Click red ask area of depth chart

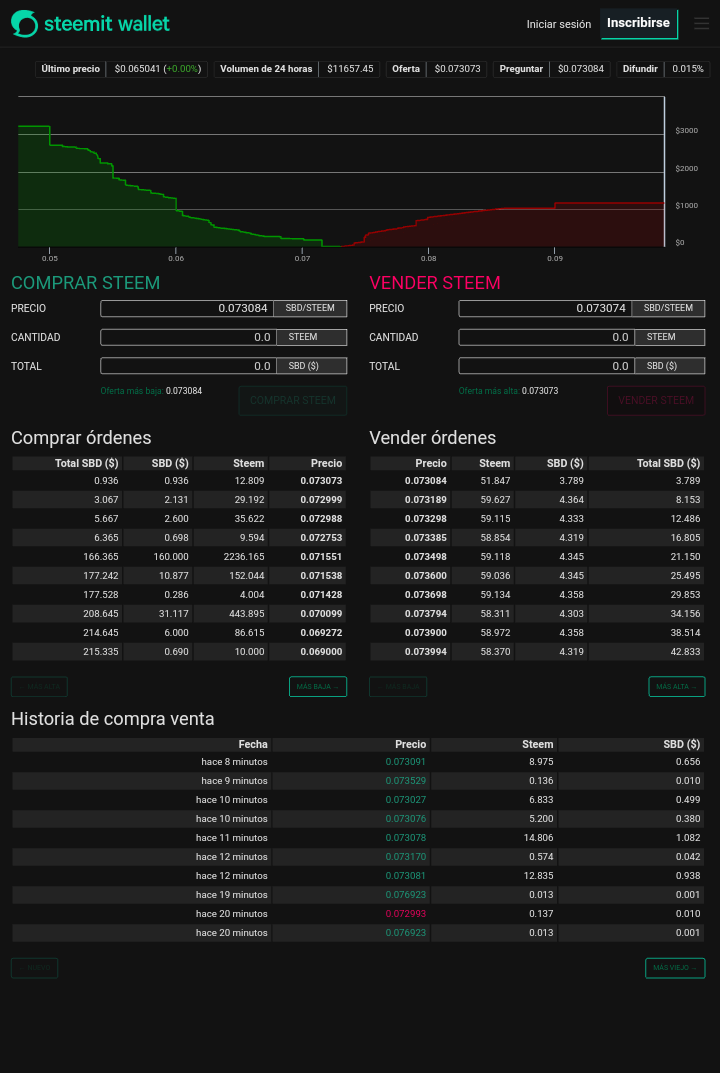pyautogui.click(x=548, y=229)
